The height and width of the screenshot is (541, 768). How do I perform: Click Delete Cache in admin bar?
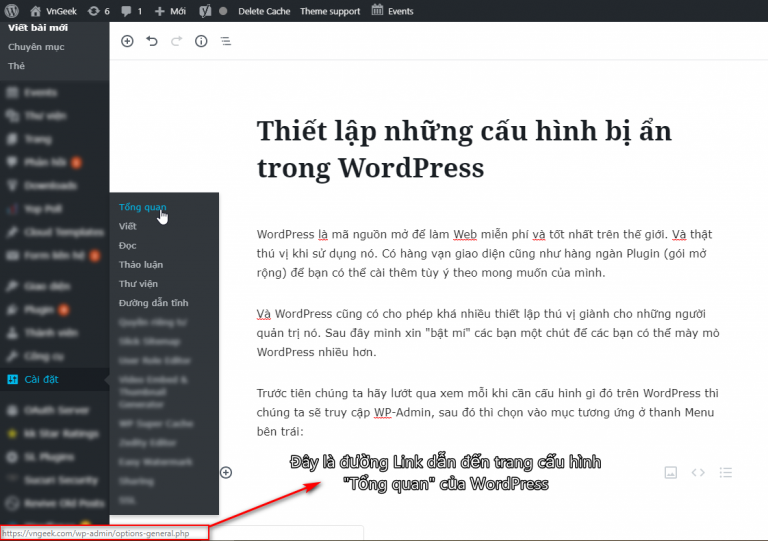pyautogui.click(x=264, y=11)
